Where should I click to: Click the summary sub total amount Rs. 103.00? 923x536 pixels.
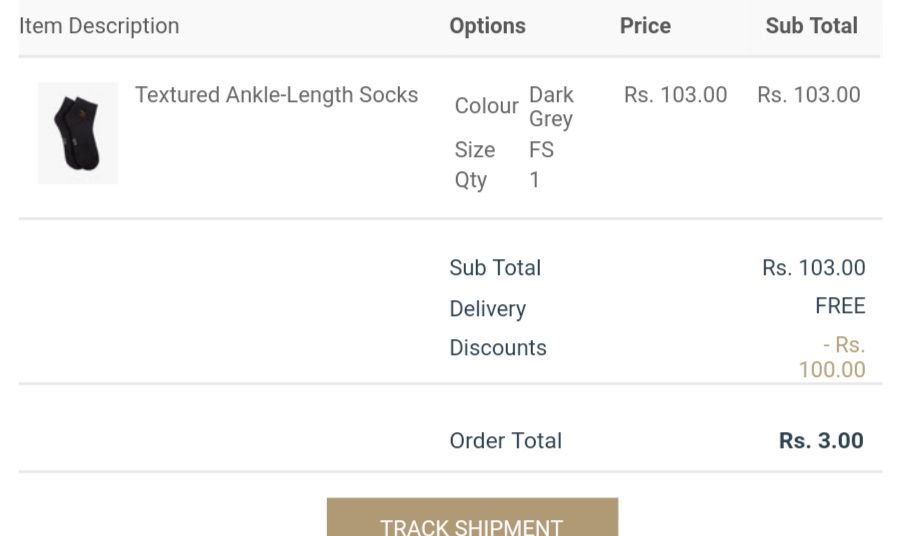pos(814,268)
